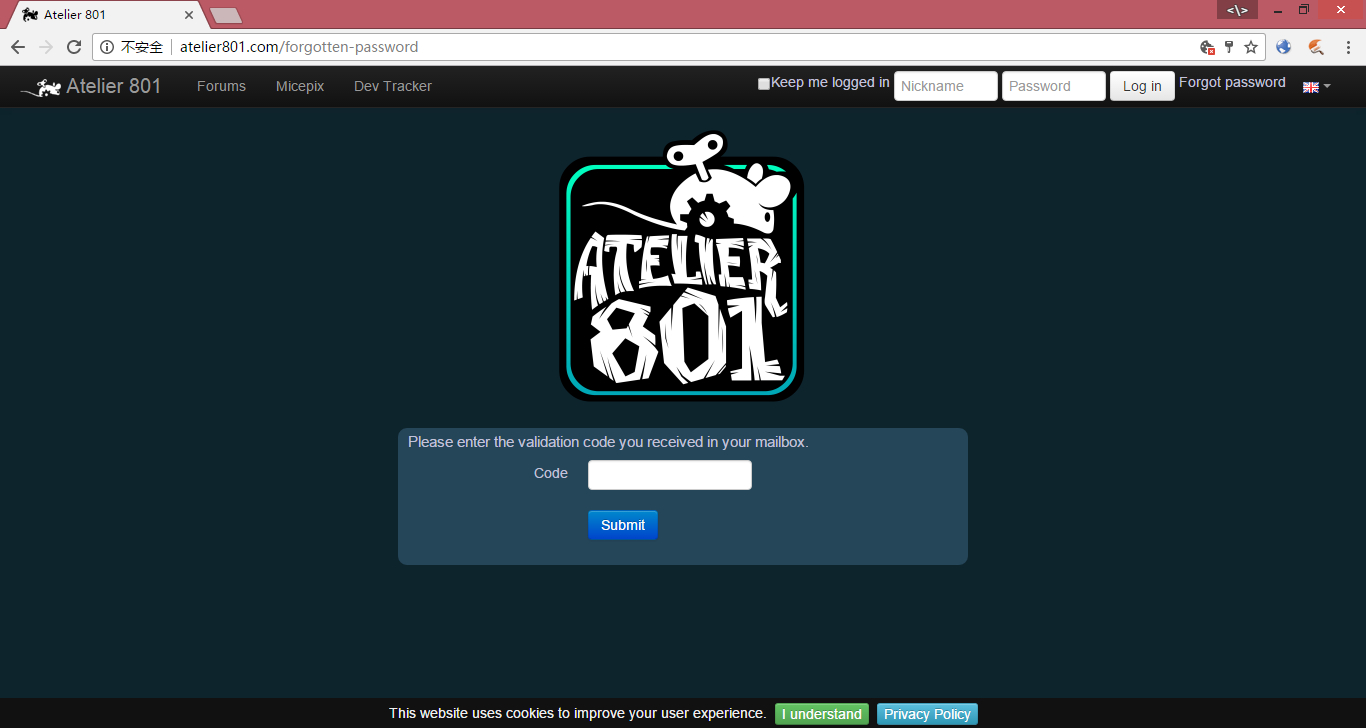Submit the validation code form

coord(623,525)
